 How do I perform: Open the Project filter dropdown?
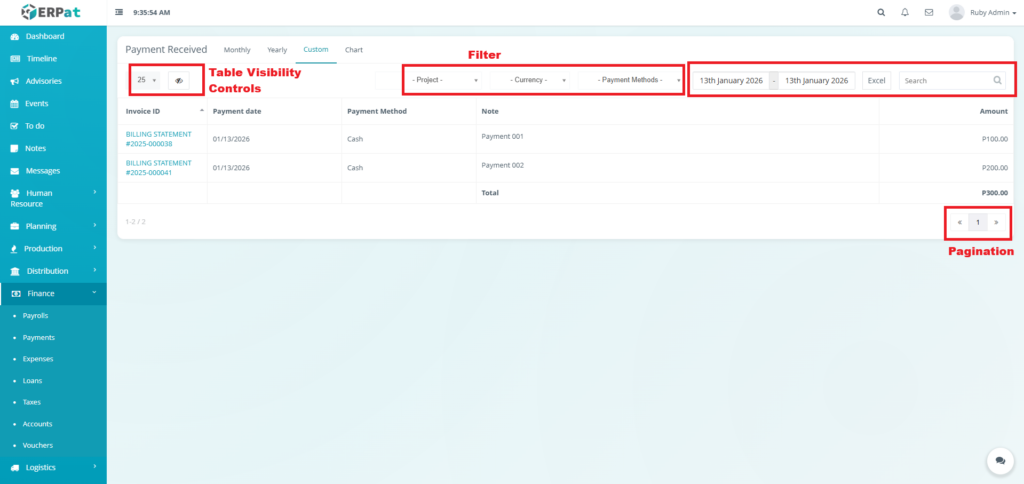click(x=443, y=80)
